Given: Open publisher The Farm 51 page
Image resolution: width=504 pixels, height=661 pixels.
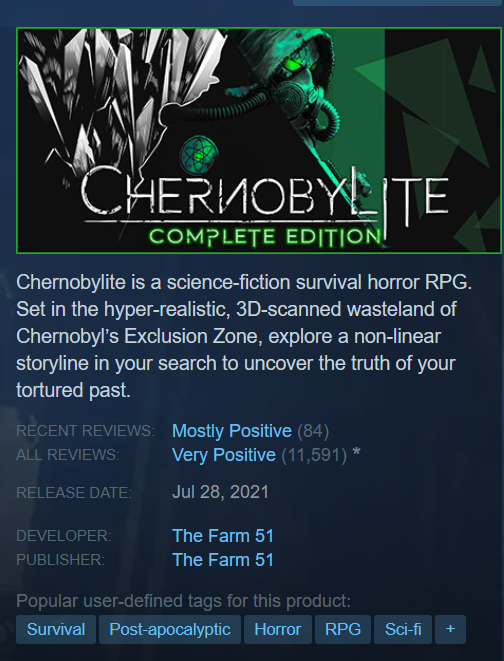Looking at the screenshot, I should coord(223,560).
